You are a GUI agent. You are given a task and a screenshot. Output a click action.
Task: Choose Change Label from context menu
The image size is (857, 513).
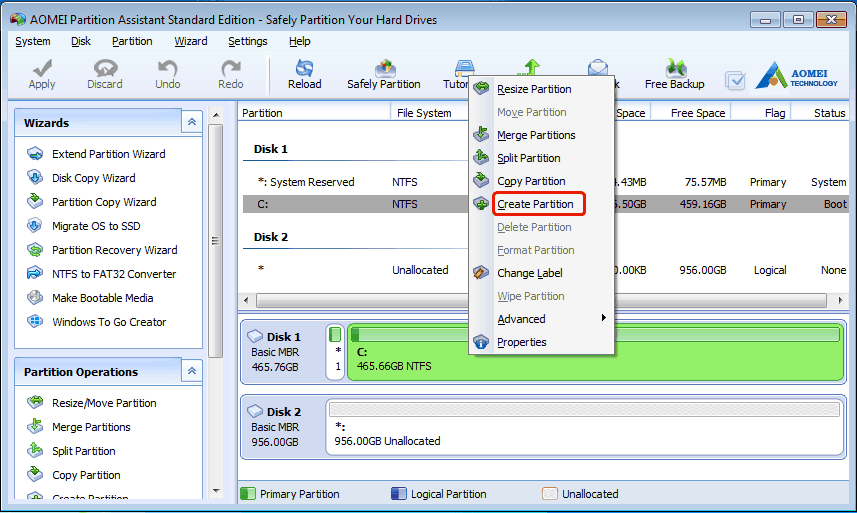point(542,273)
